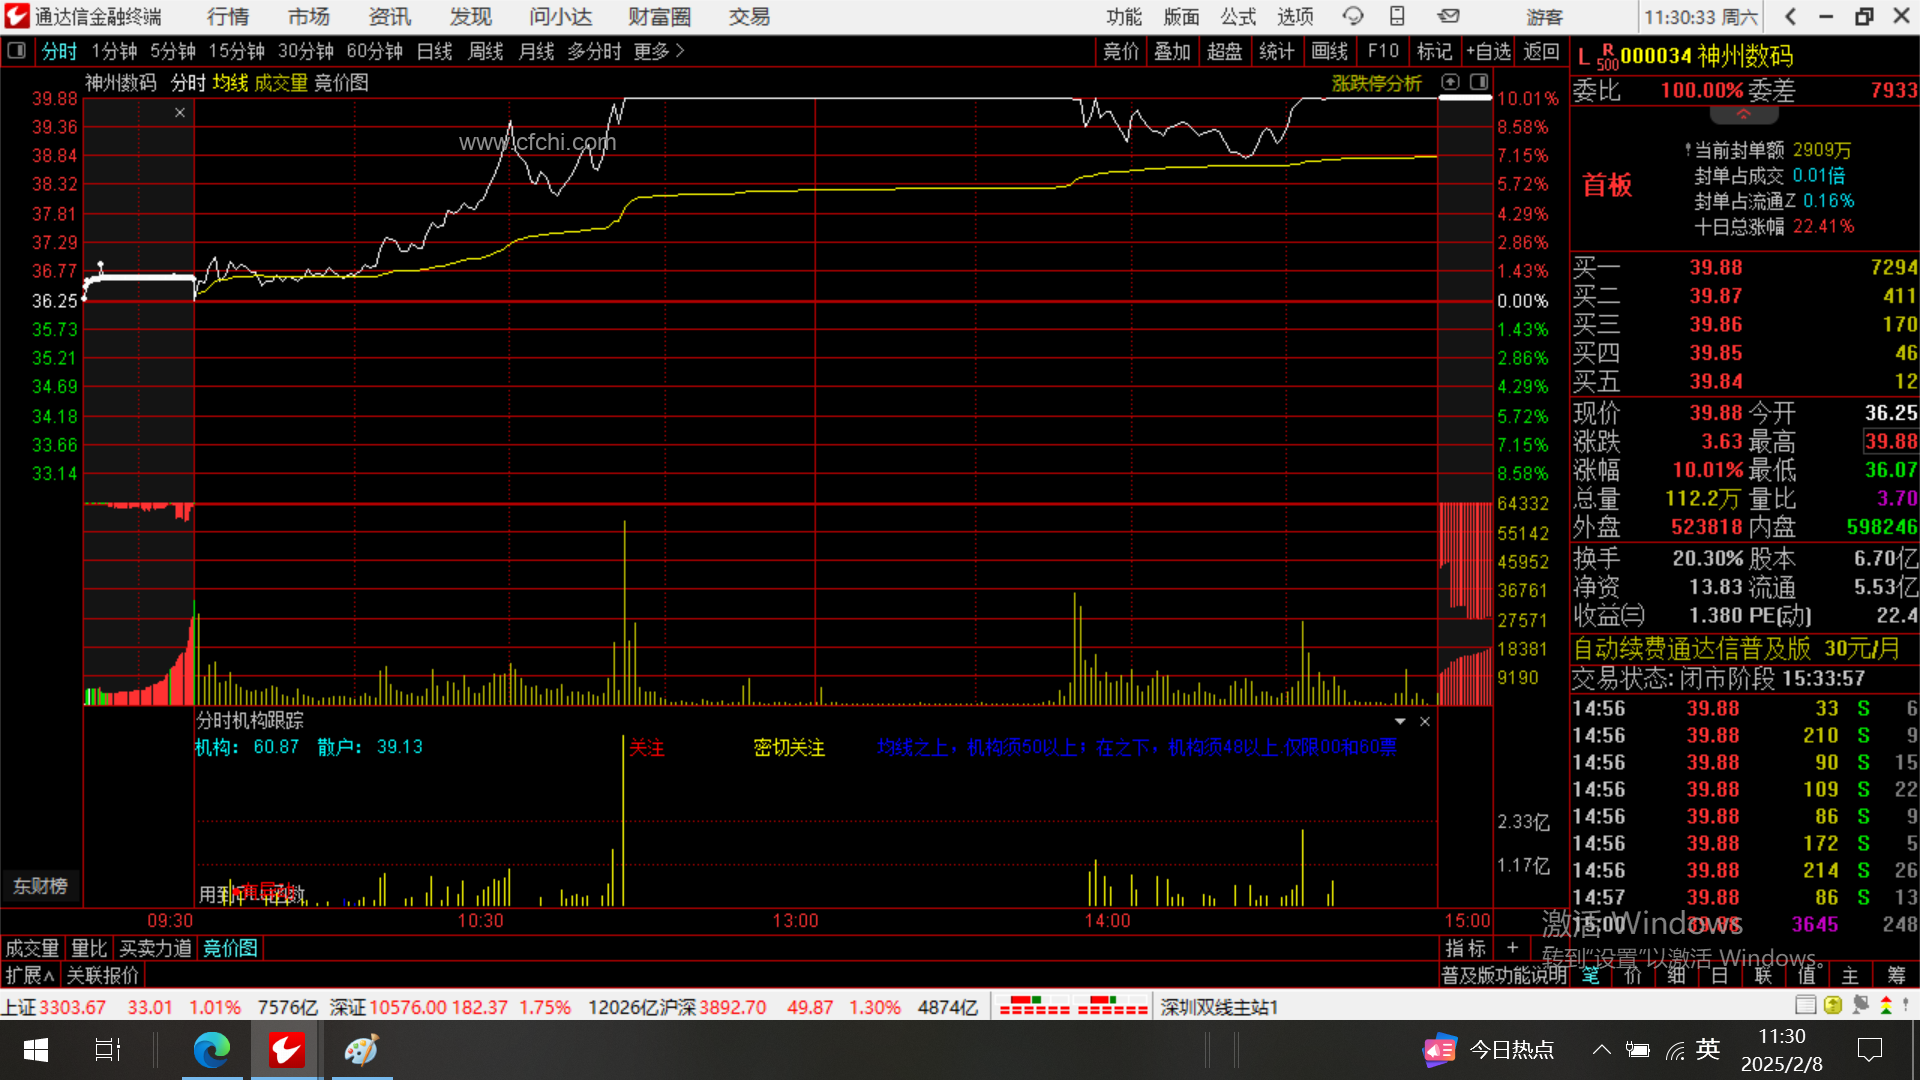This screenshot has height=1080, width=1920.
Task: Click the satellite dish status icon
Action: 1860,1005
